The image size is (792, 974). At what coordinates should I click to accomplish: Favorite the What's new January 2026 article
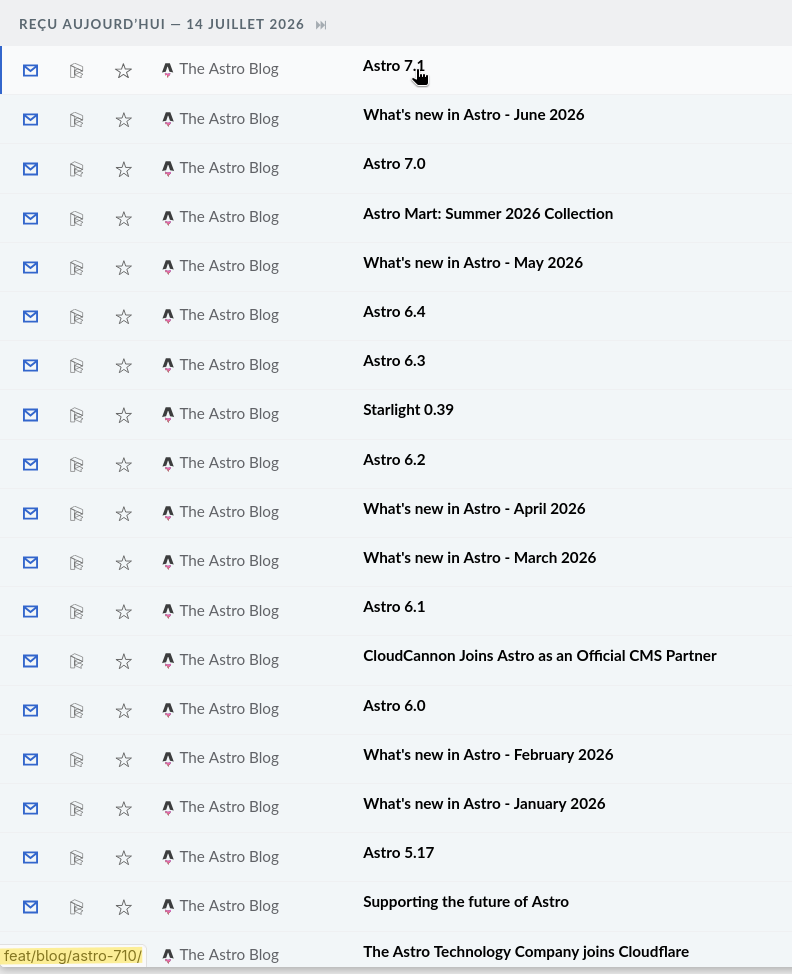124,808
